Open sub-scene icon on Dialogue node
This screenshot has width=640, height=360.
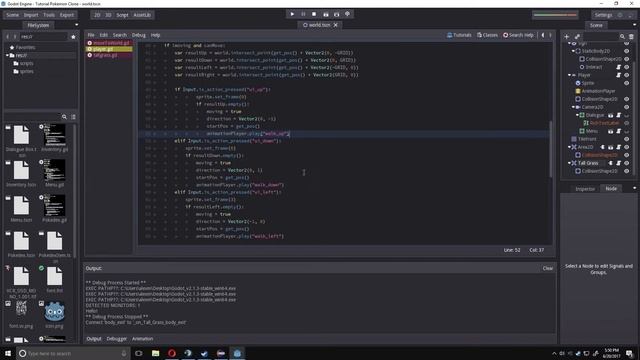pos(611,115)
